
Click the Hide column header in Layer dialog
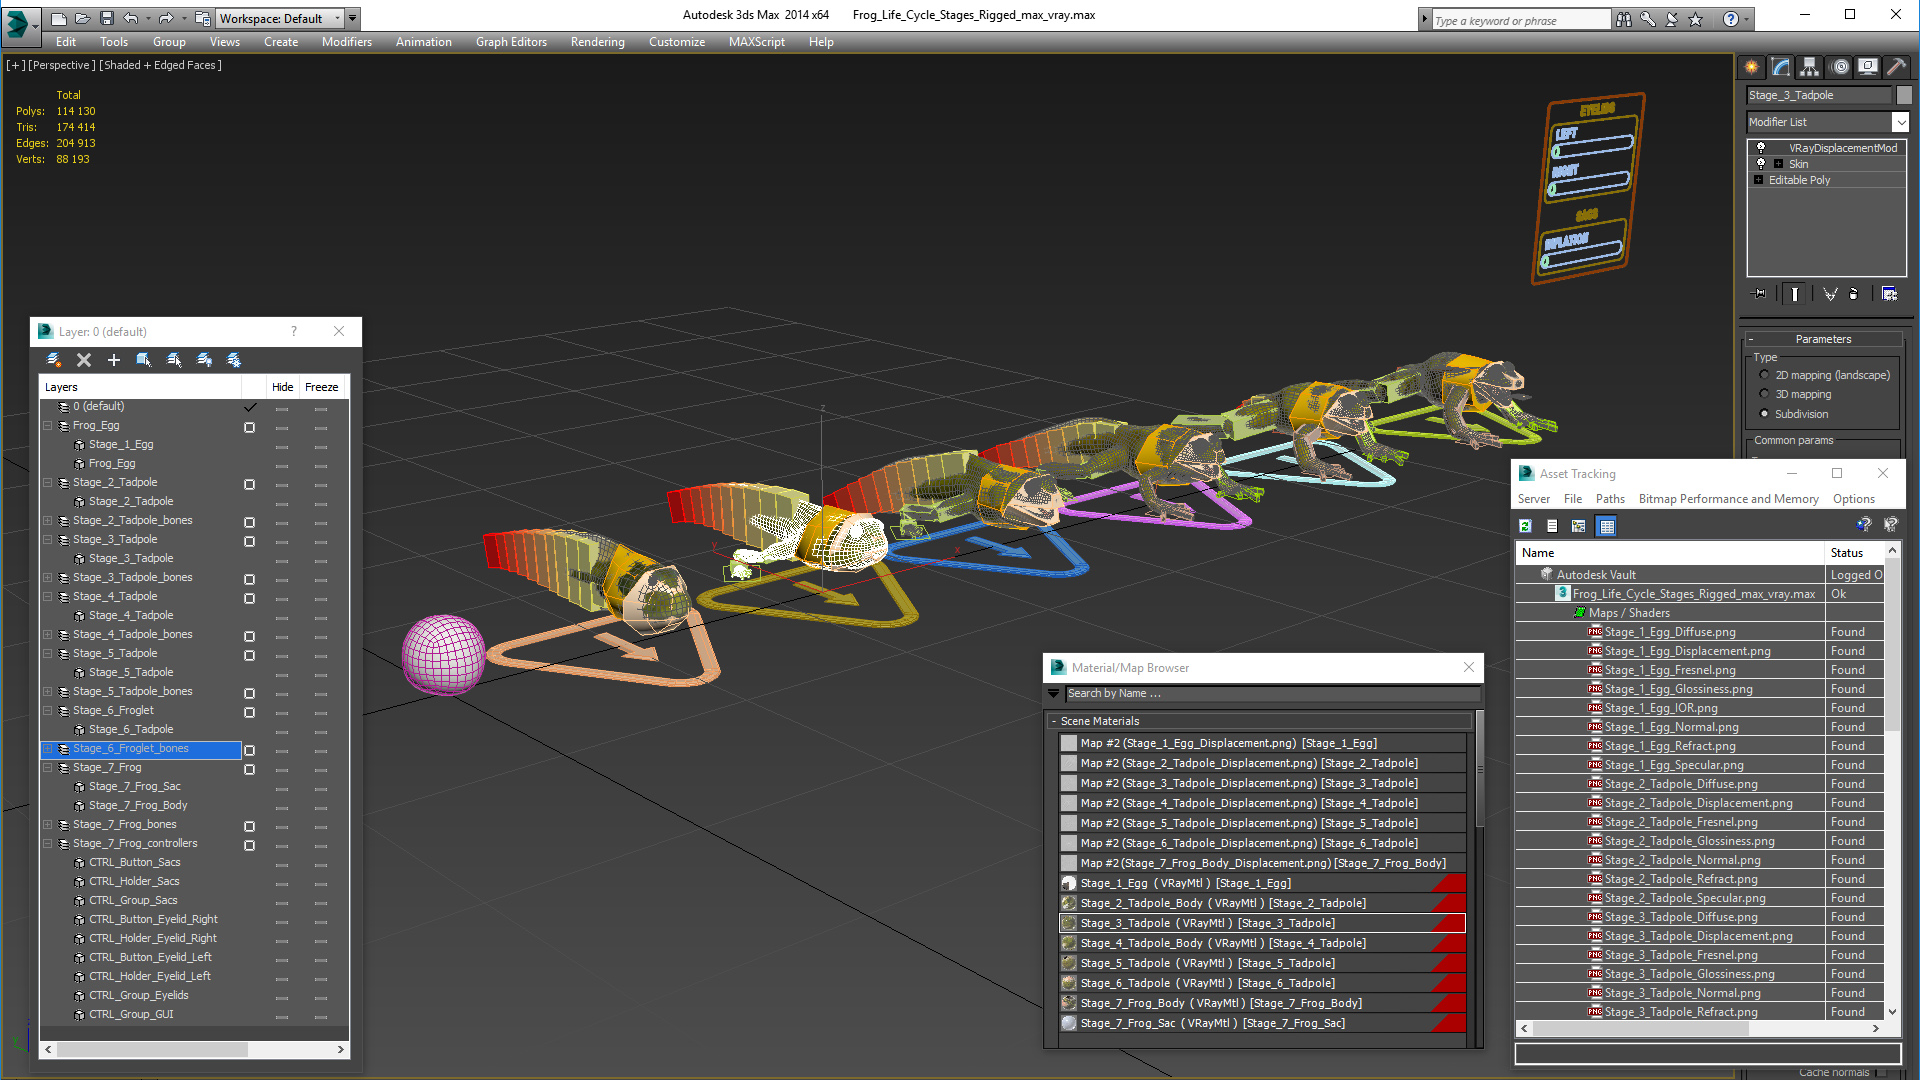tap(283, 387)
